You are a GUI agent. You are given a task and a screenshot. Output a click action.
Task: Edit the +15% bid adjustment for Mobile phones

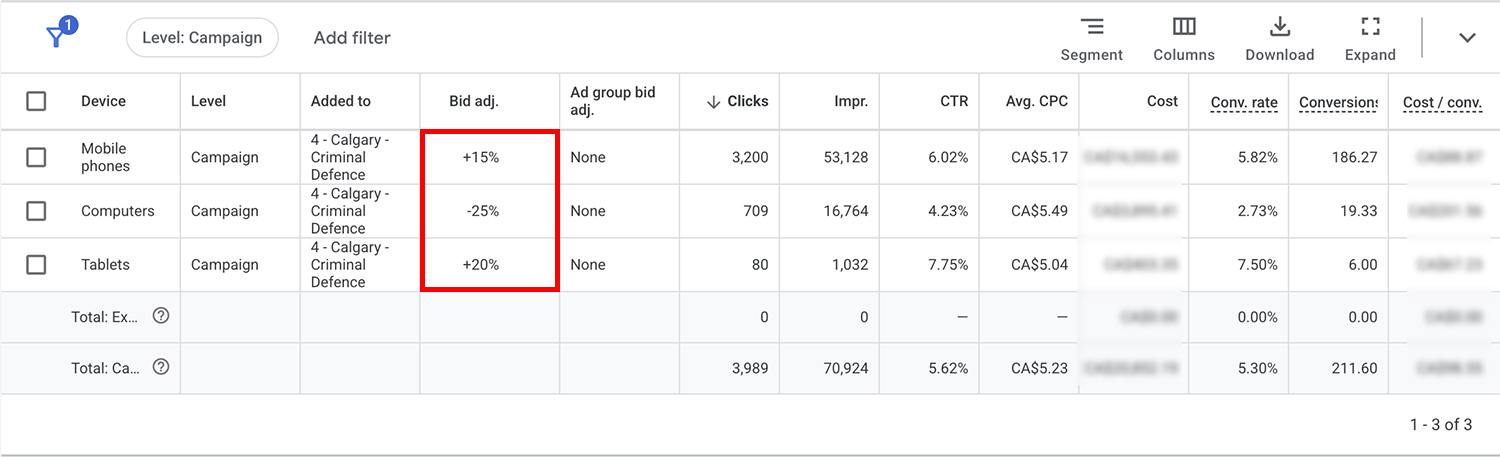pyautogui.click(x=481, y=157)
